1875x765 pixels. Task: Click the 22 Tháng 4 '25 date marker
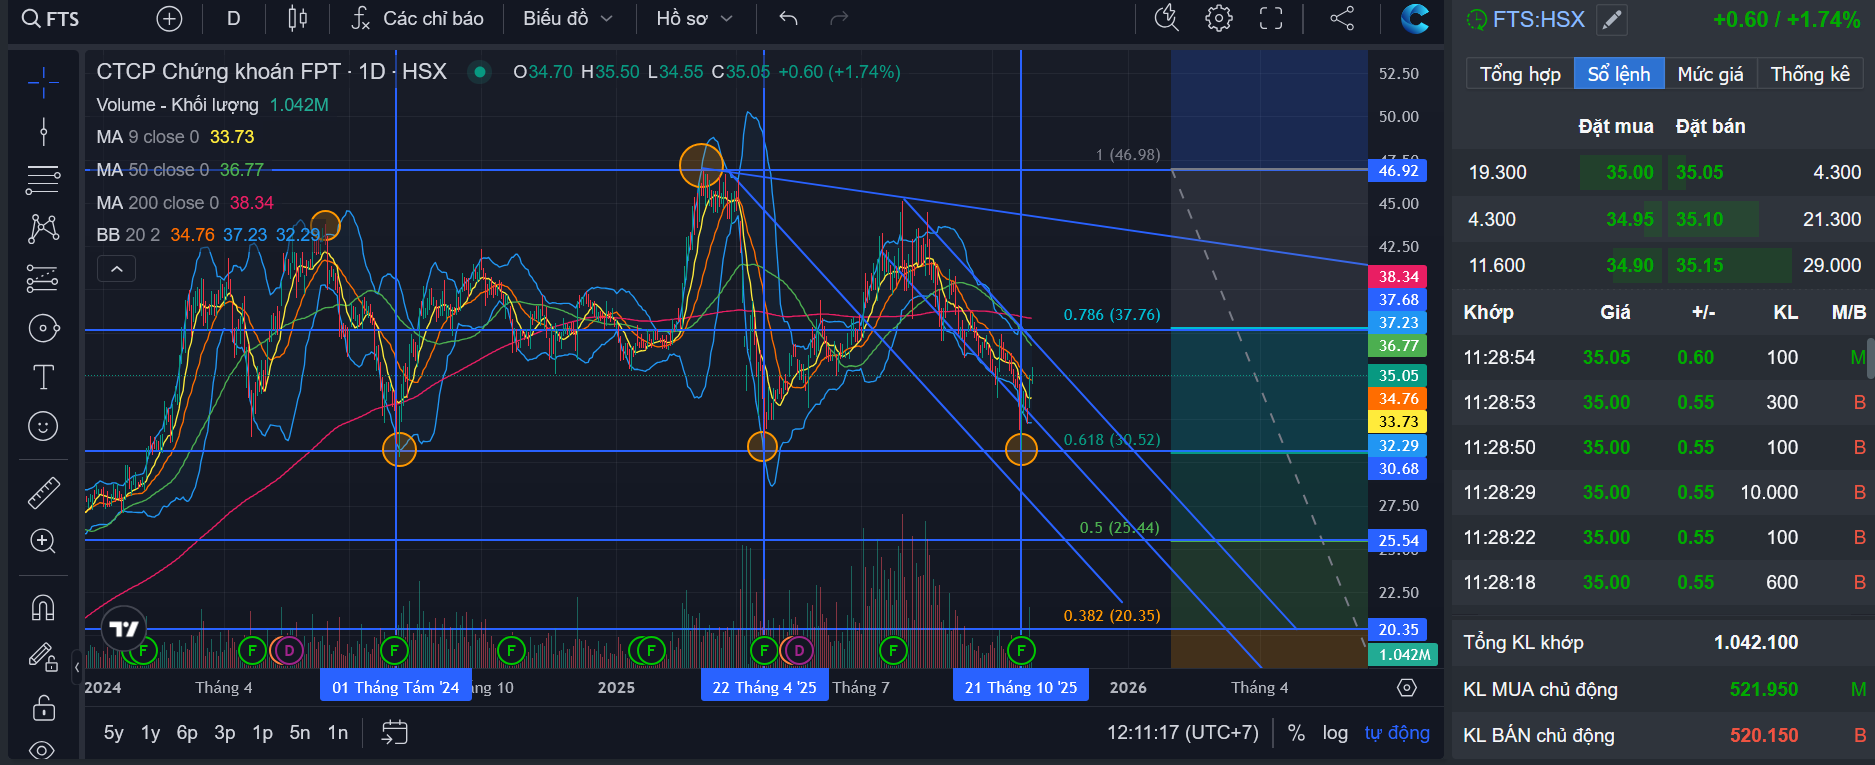(x=765, y=687)
